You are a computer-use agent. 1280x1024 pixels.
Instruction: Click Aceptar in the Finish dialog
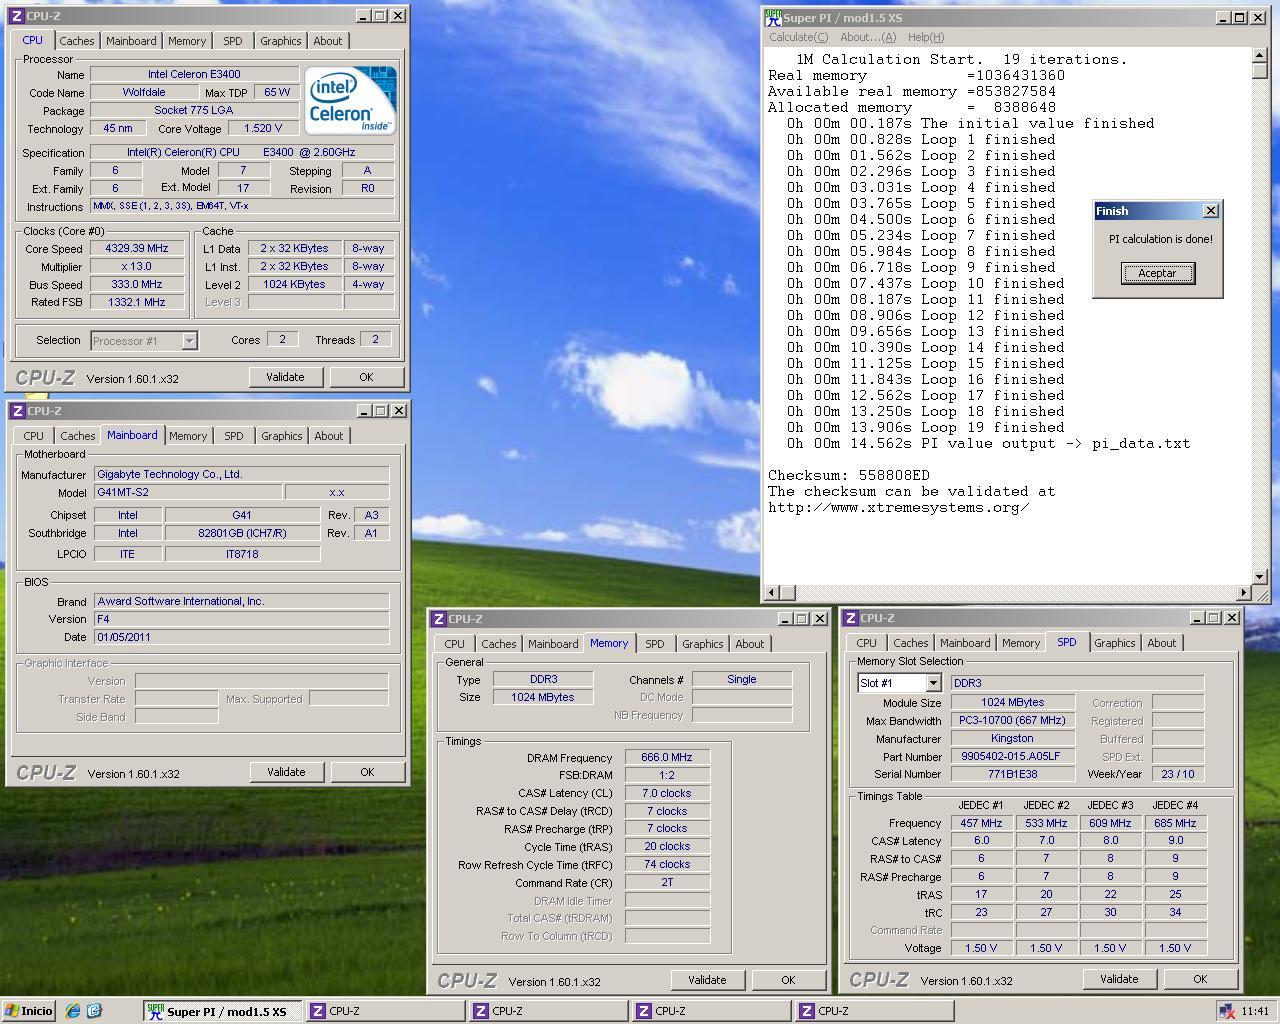pos(1157,273)
